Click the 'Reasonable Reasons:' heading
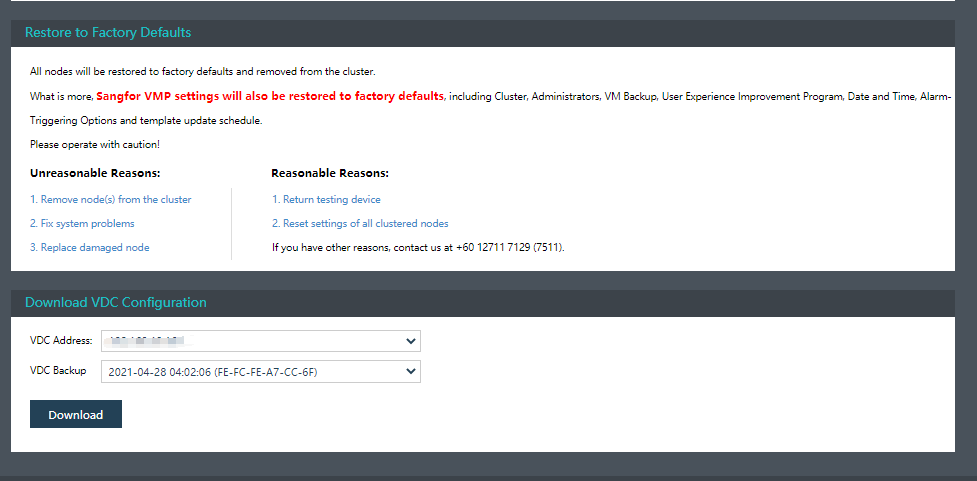977x481 pixels. pyautogui.click(x=330, y=173)
